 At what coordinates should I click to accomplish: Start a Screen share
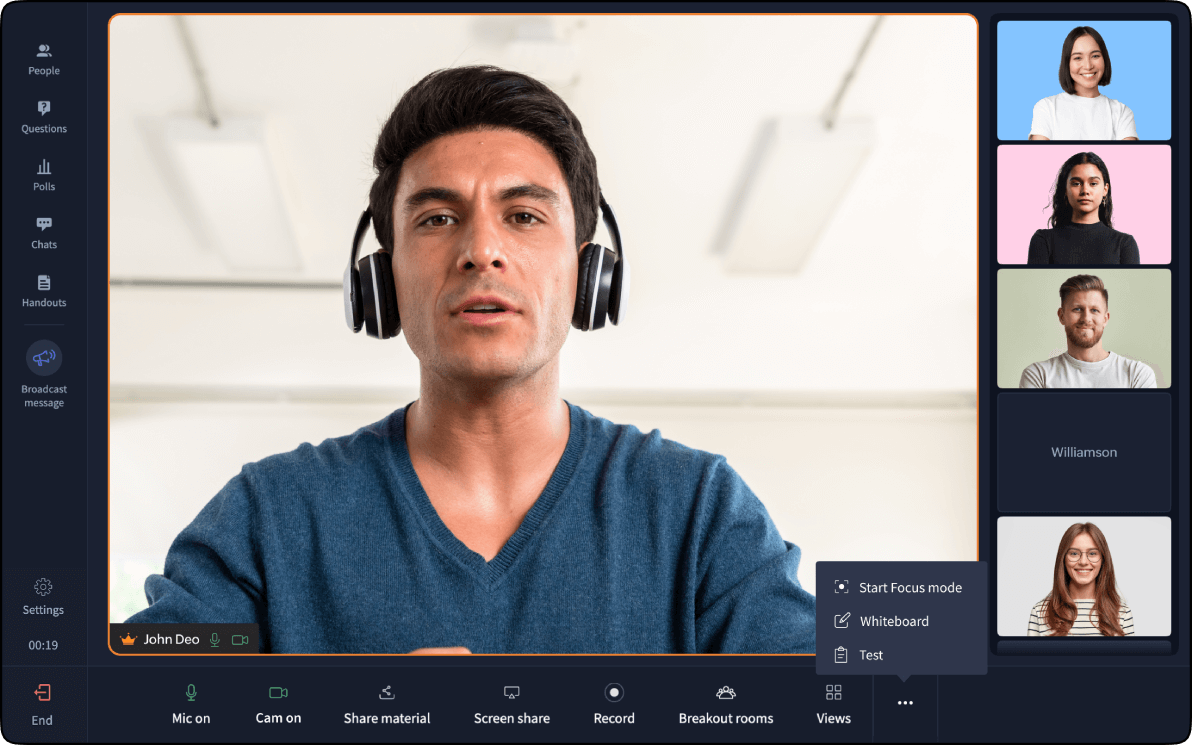coord(512,703)
